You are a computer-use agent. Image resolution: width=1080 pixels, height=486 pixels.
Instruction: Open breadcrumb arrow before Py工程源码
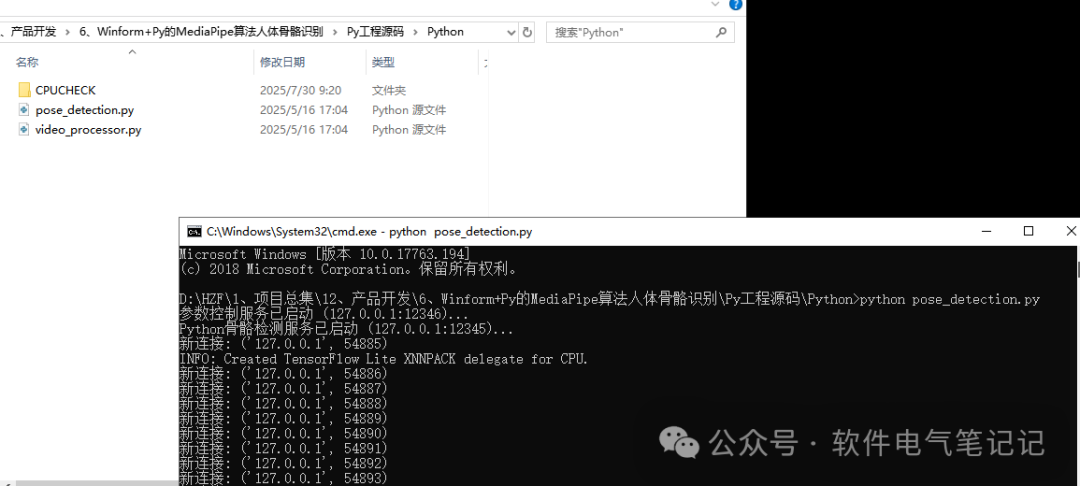click(x=335, y=32)
